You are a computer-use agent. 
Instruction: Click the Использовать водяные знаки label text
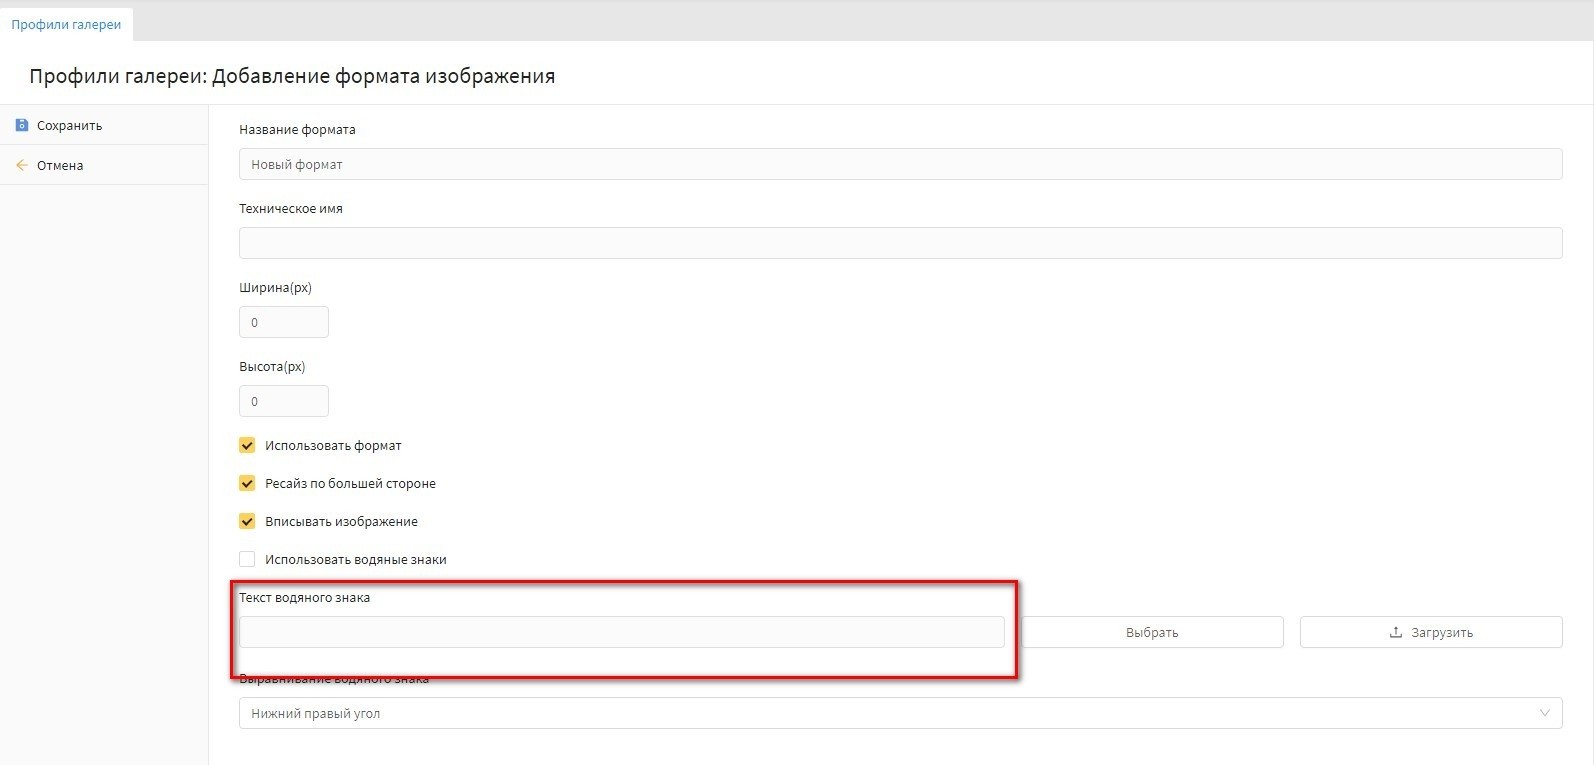355,560
